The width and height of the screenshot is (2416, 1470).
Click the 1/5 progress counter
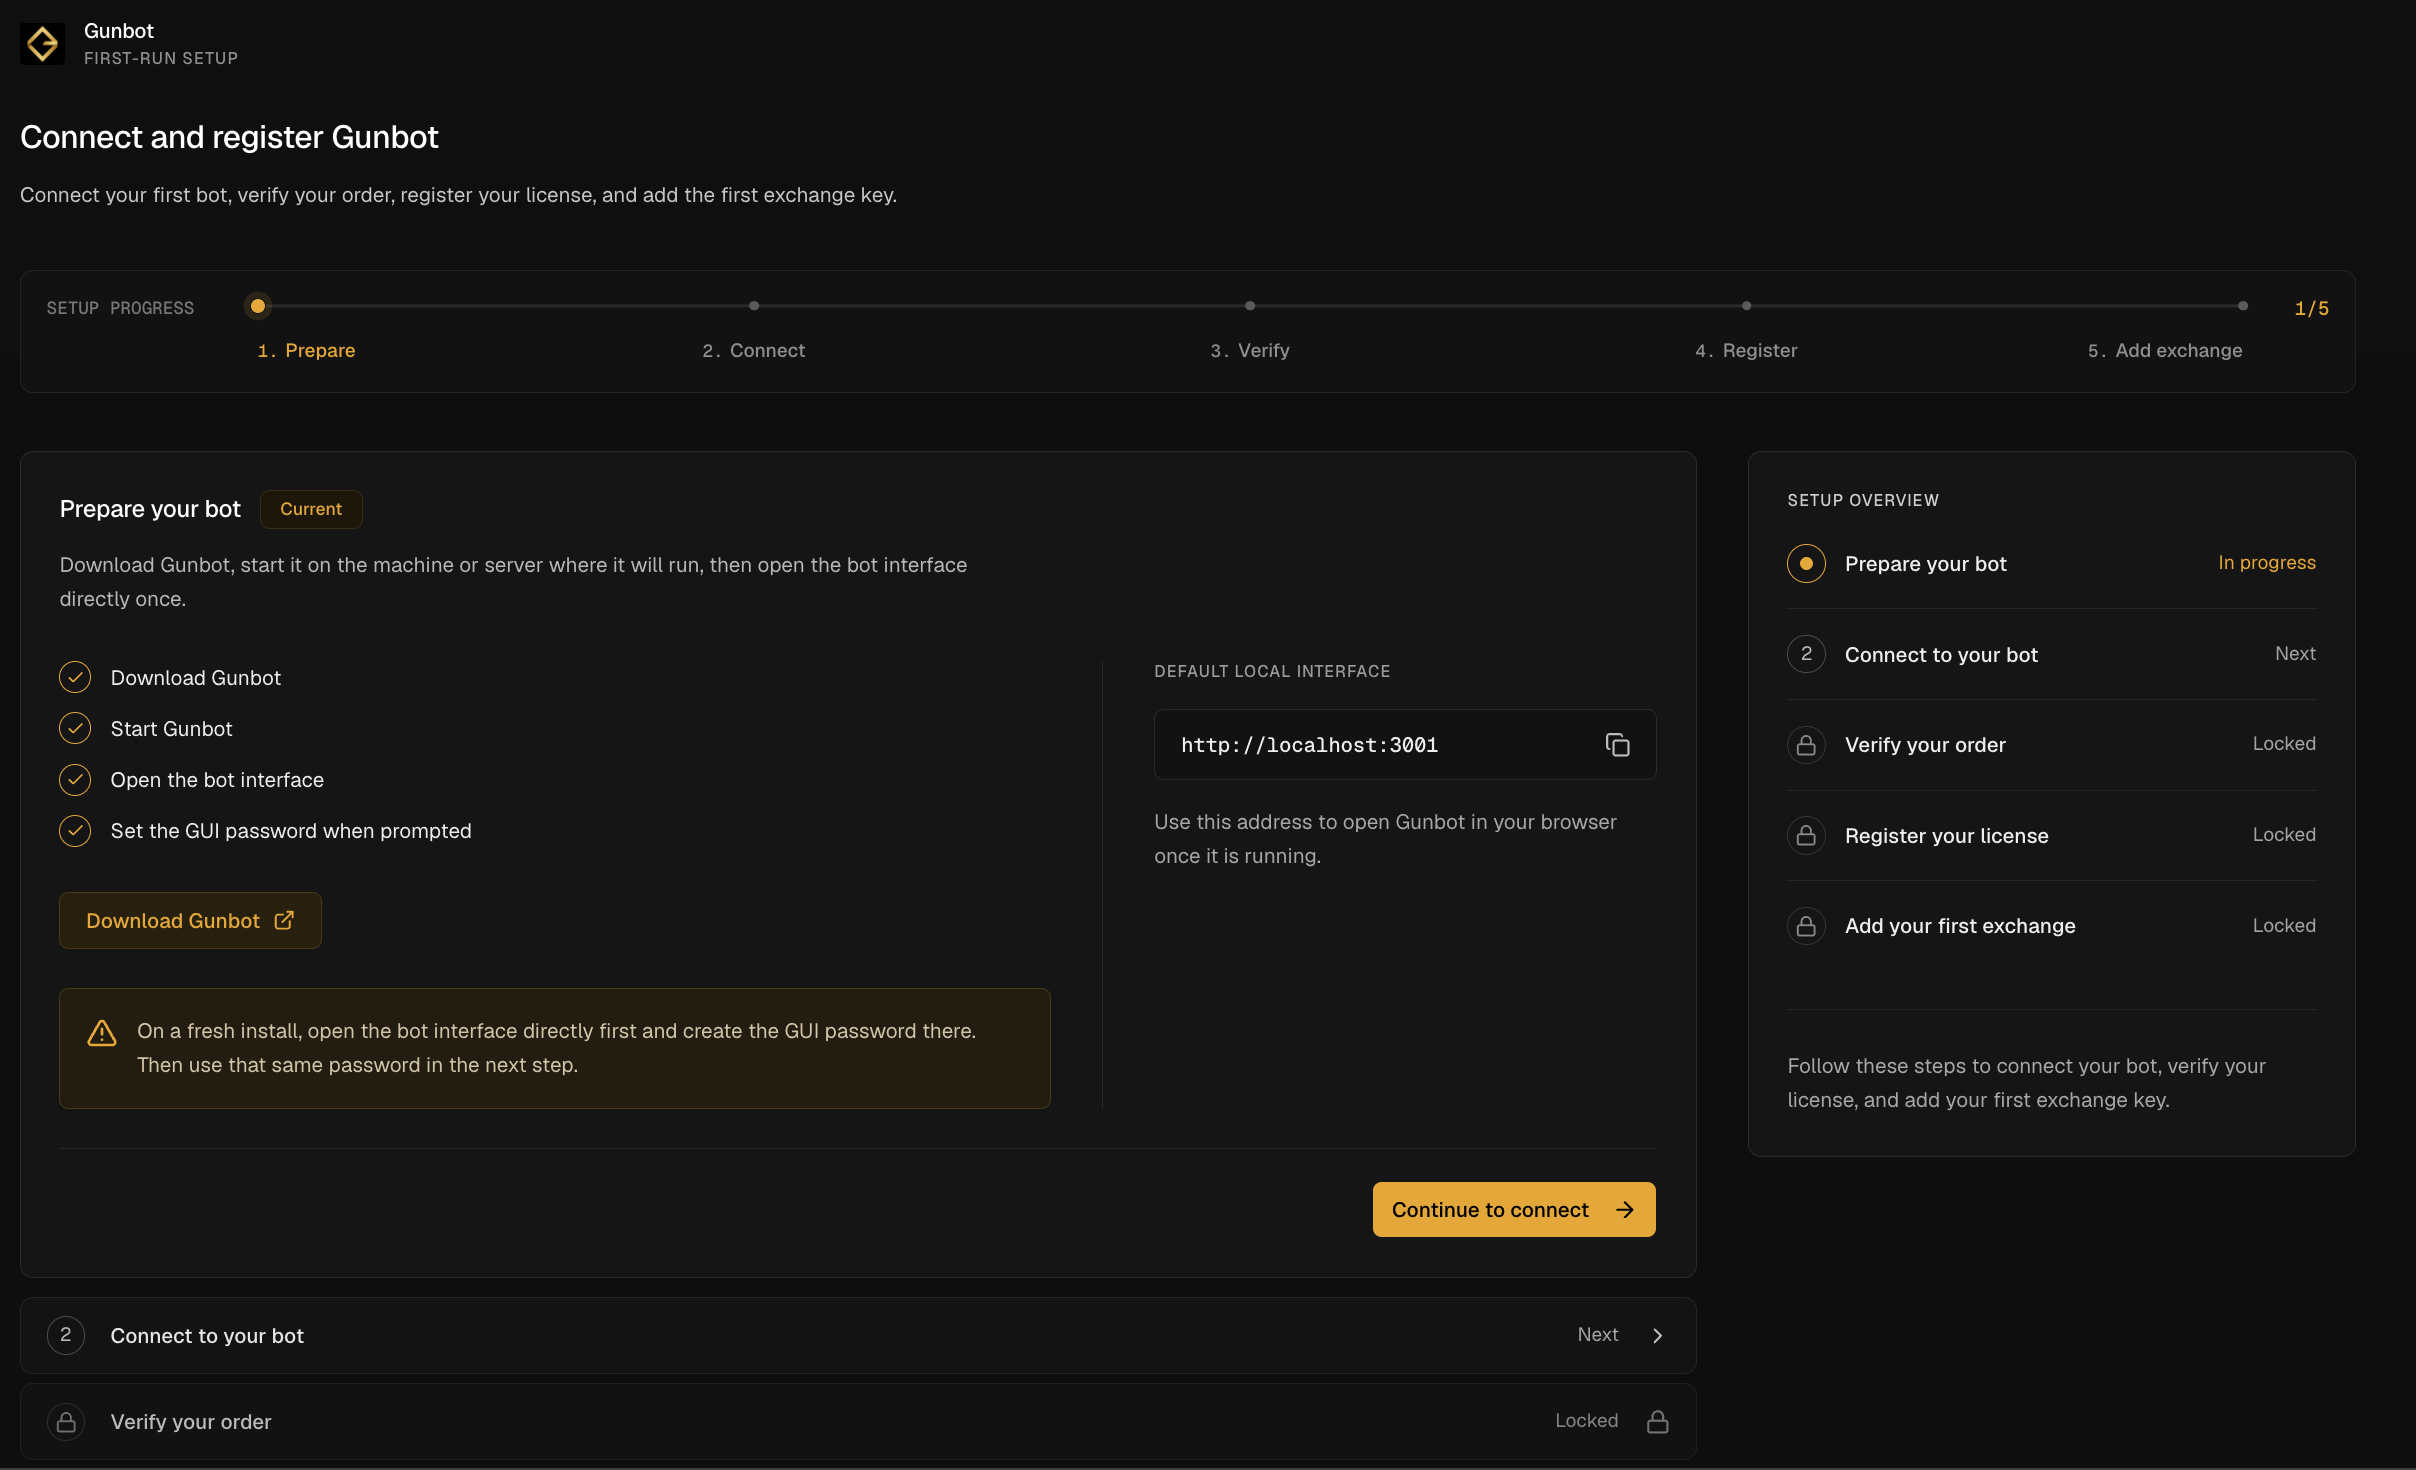(x=2311, y=308)
